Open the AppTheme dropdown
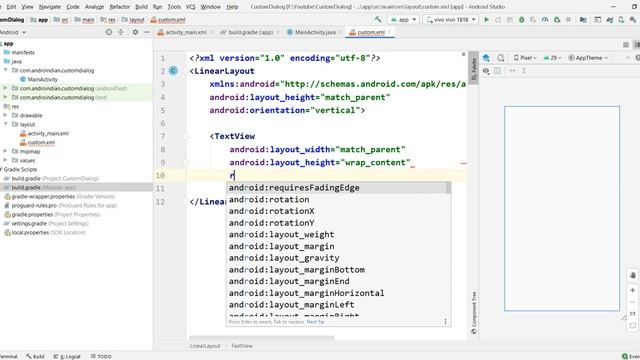Viewport: 640px width, 360px height. click(x=588, y=58)
